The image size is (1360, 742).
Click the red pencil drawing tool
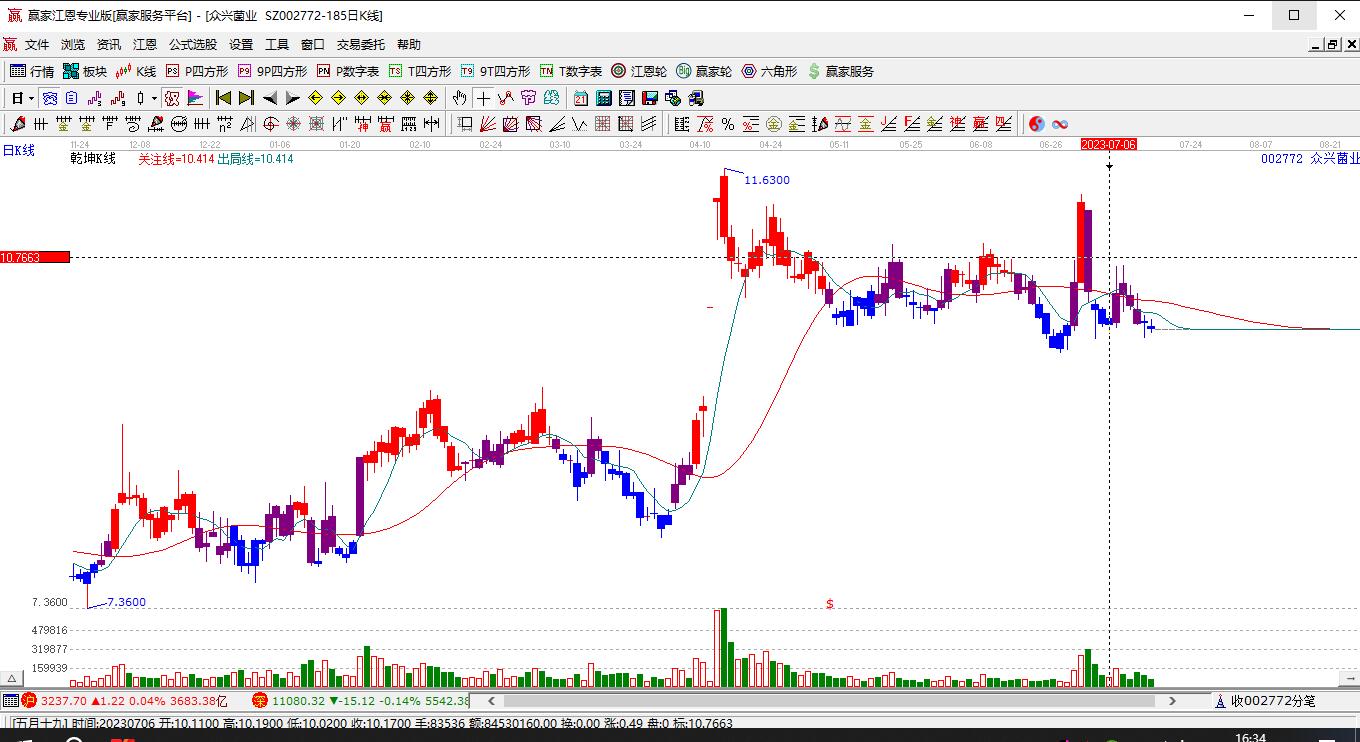coord(17,124)
